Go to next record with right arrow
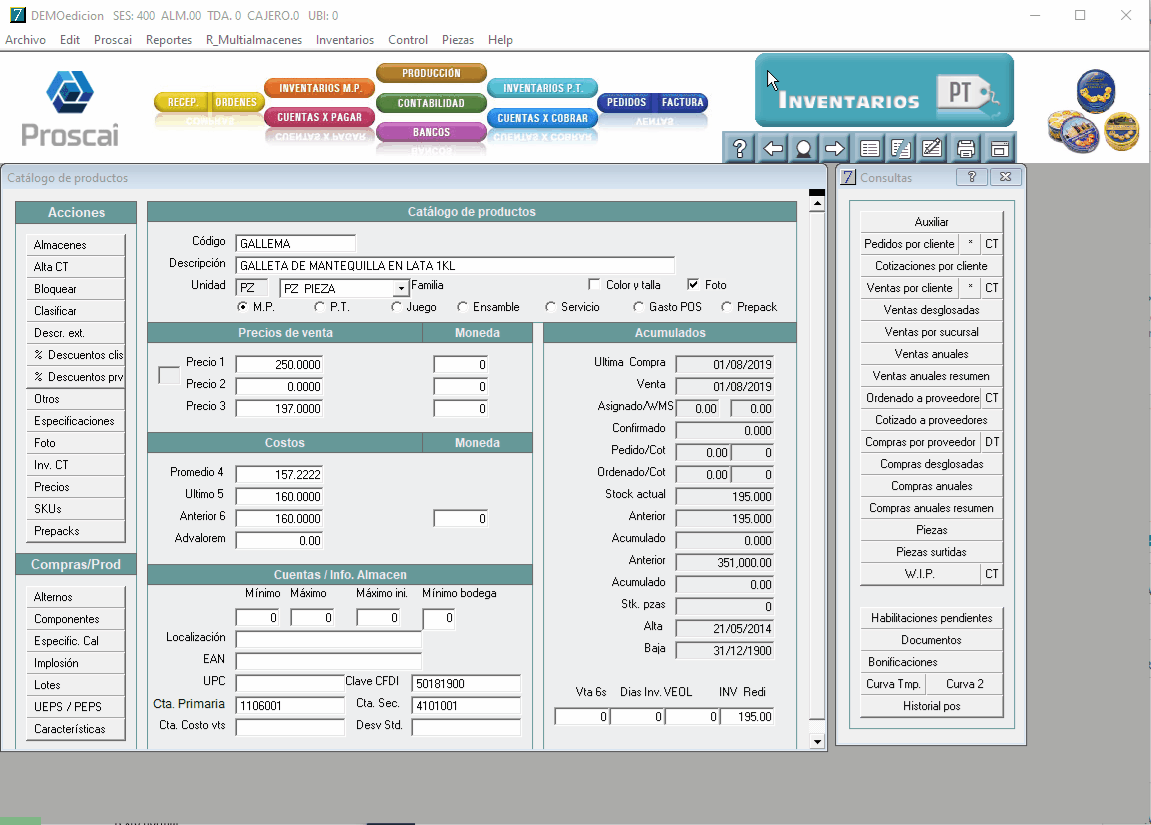 coord(835,149)
